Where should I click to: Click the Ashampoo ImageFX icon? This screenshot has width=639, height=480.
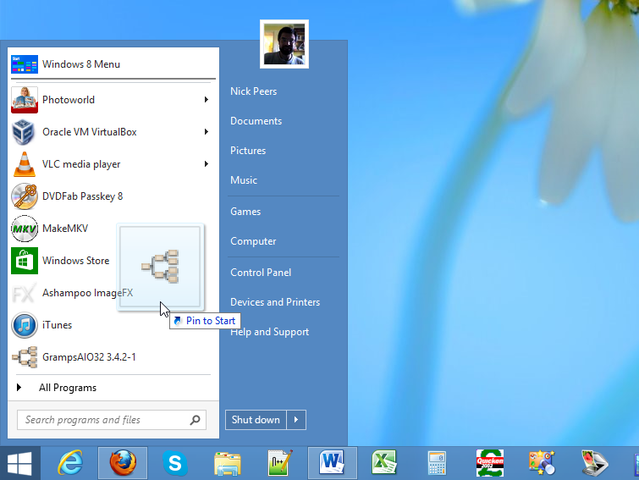(24, 293)
